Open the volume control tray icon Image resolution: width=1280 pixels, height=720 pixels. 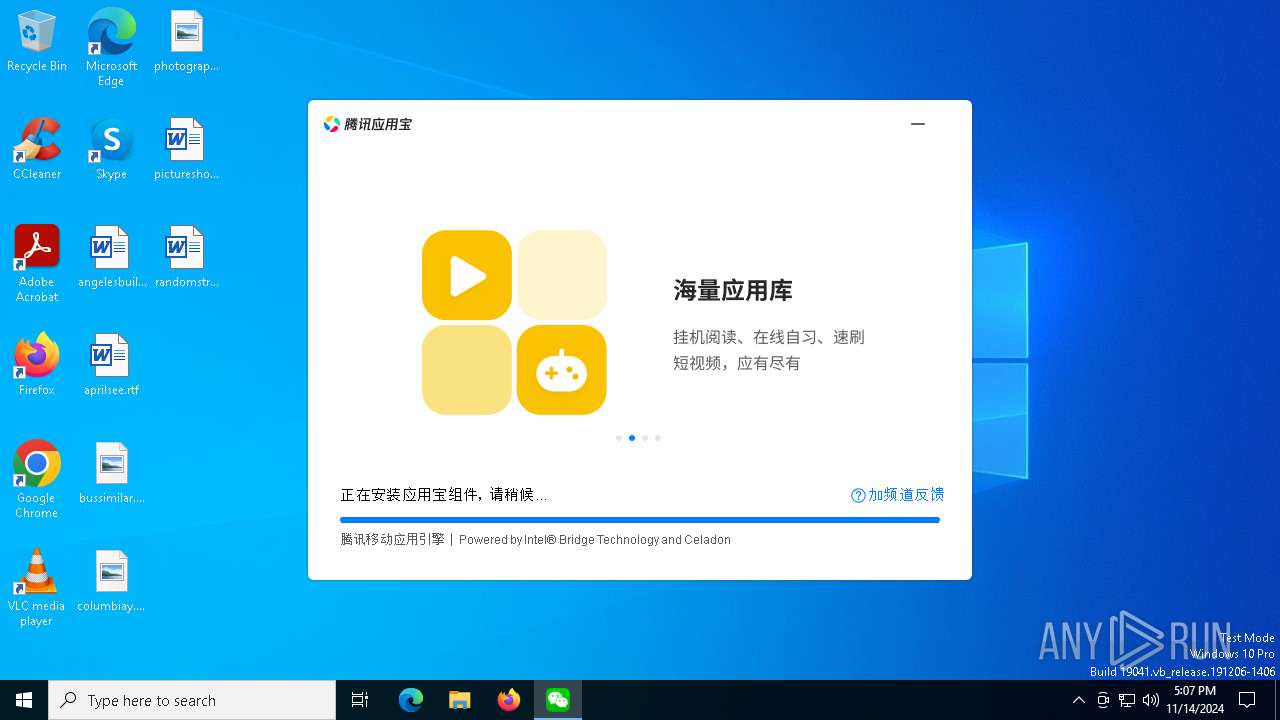point(1151,700)
